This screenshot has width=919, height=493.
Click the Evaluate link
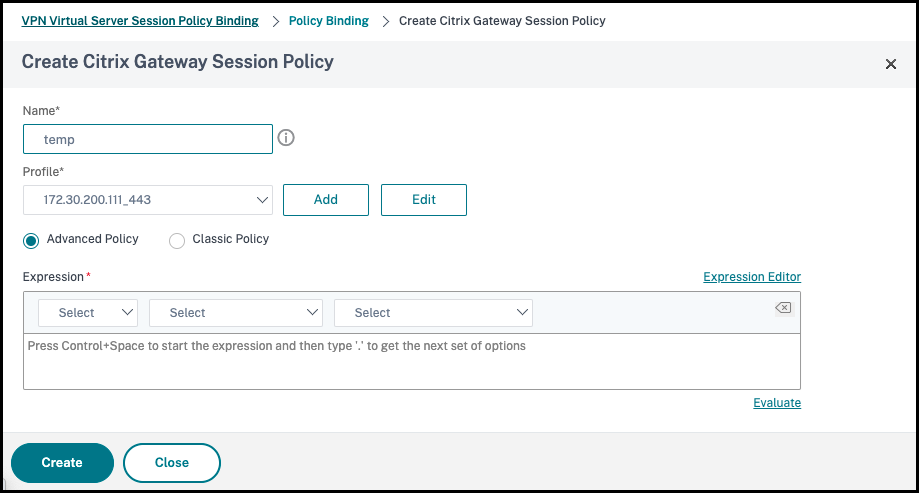[x=777, y=403]
